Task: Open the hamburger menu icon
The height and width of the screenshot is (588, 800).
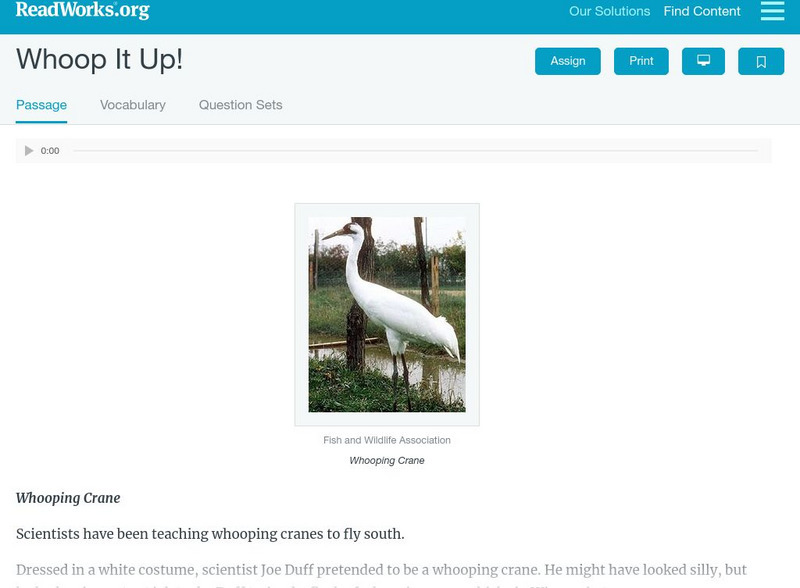Action: (772, 11)
